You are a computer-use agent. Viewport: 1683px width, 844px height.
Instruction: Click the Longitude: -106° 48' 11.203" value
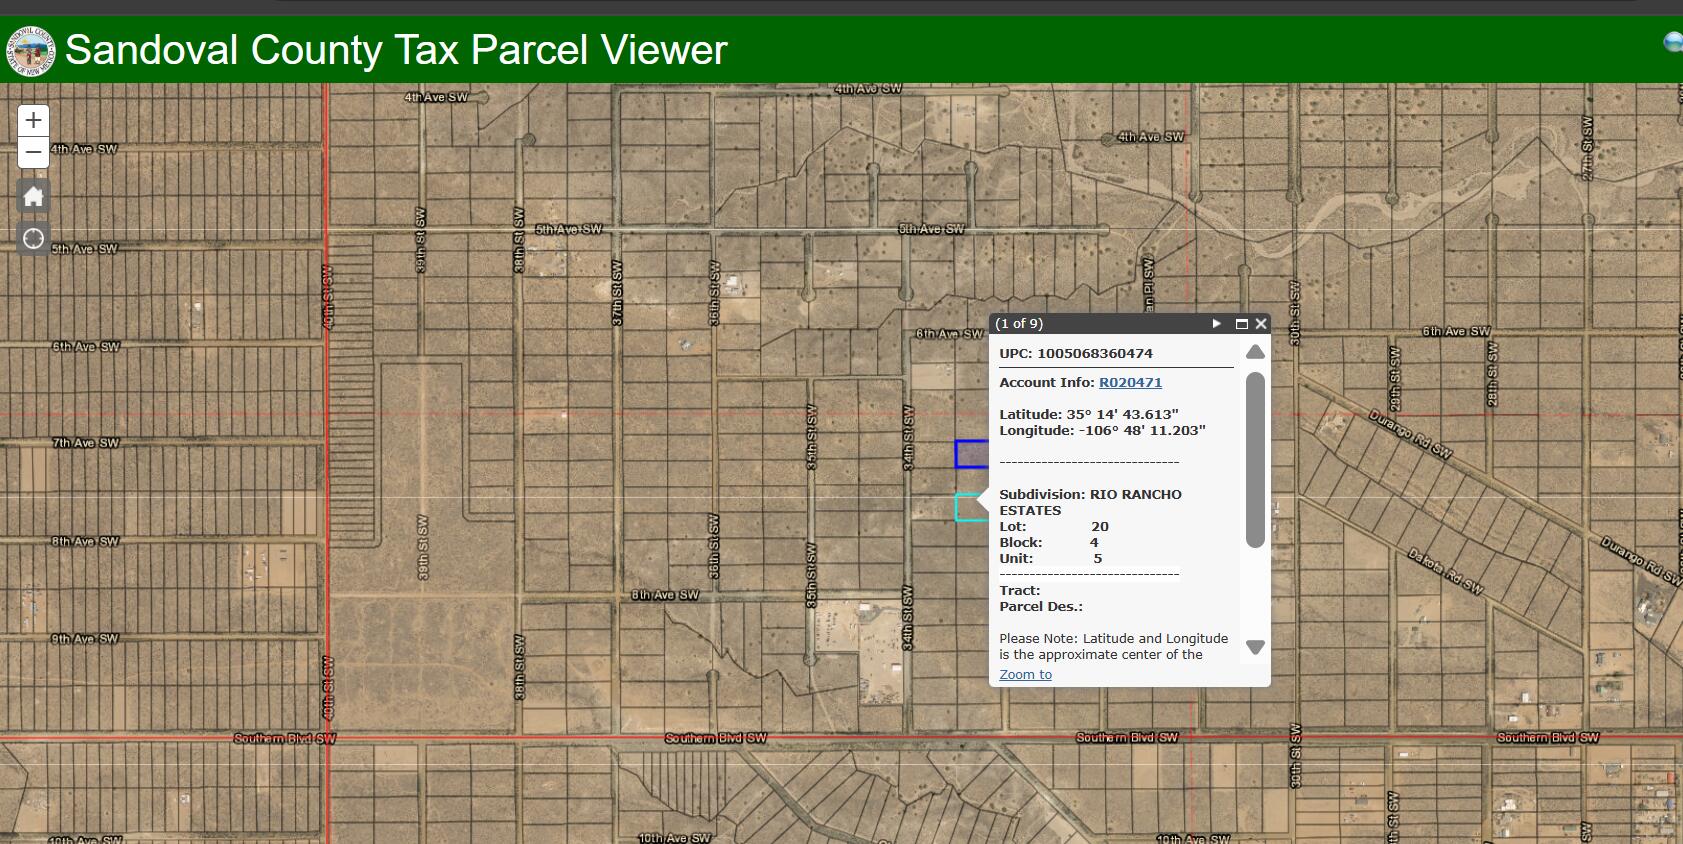pos(1102,430)
